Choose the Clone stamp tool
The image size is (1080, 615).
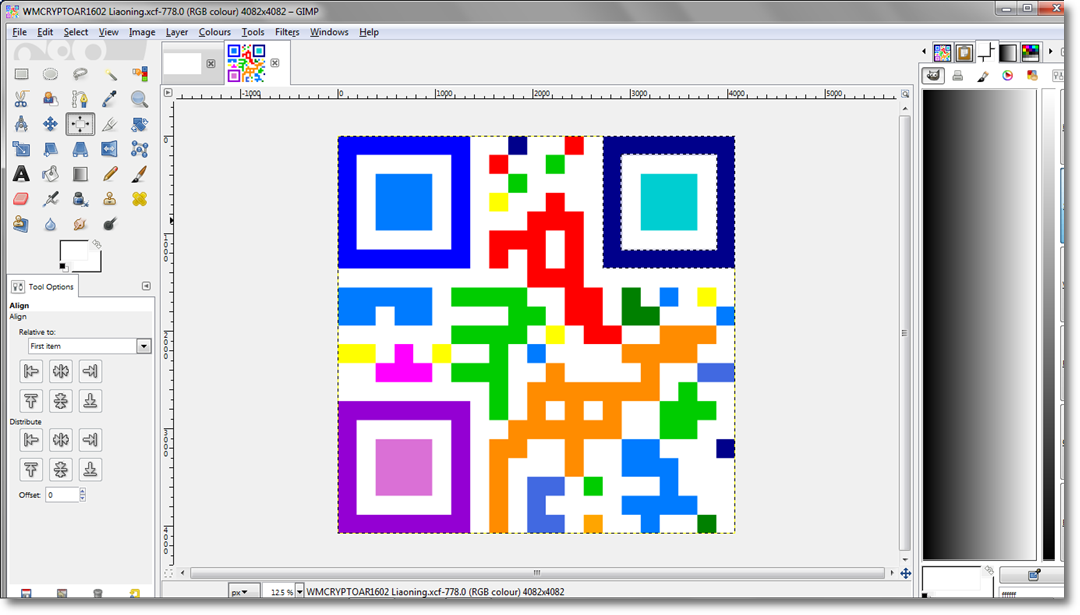(110, 199)
